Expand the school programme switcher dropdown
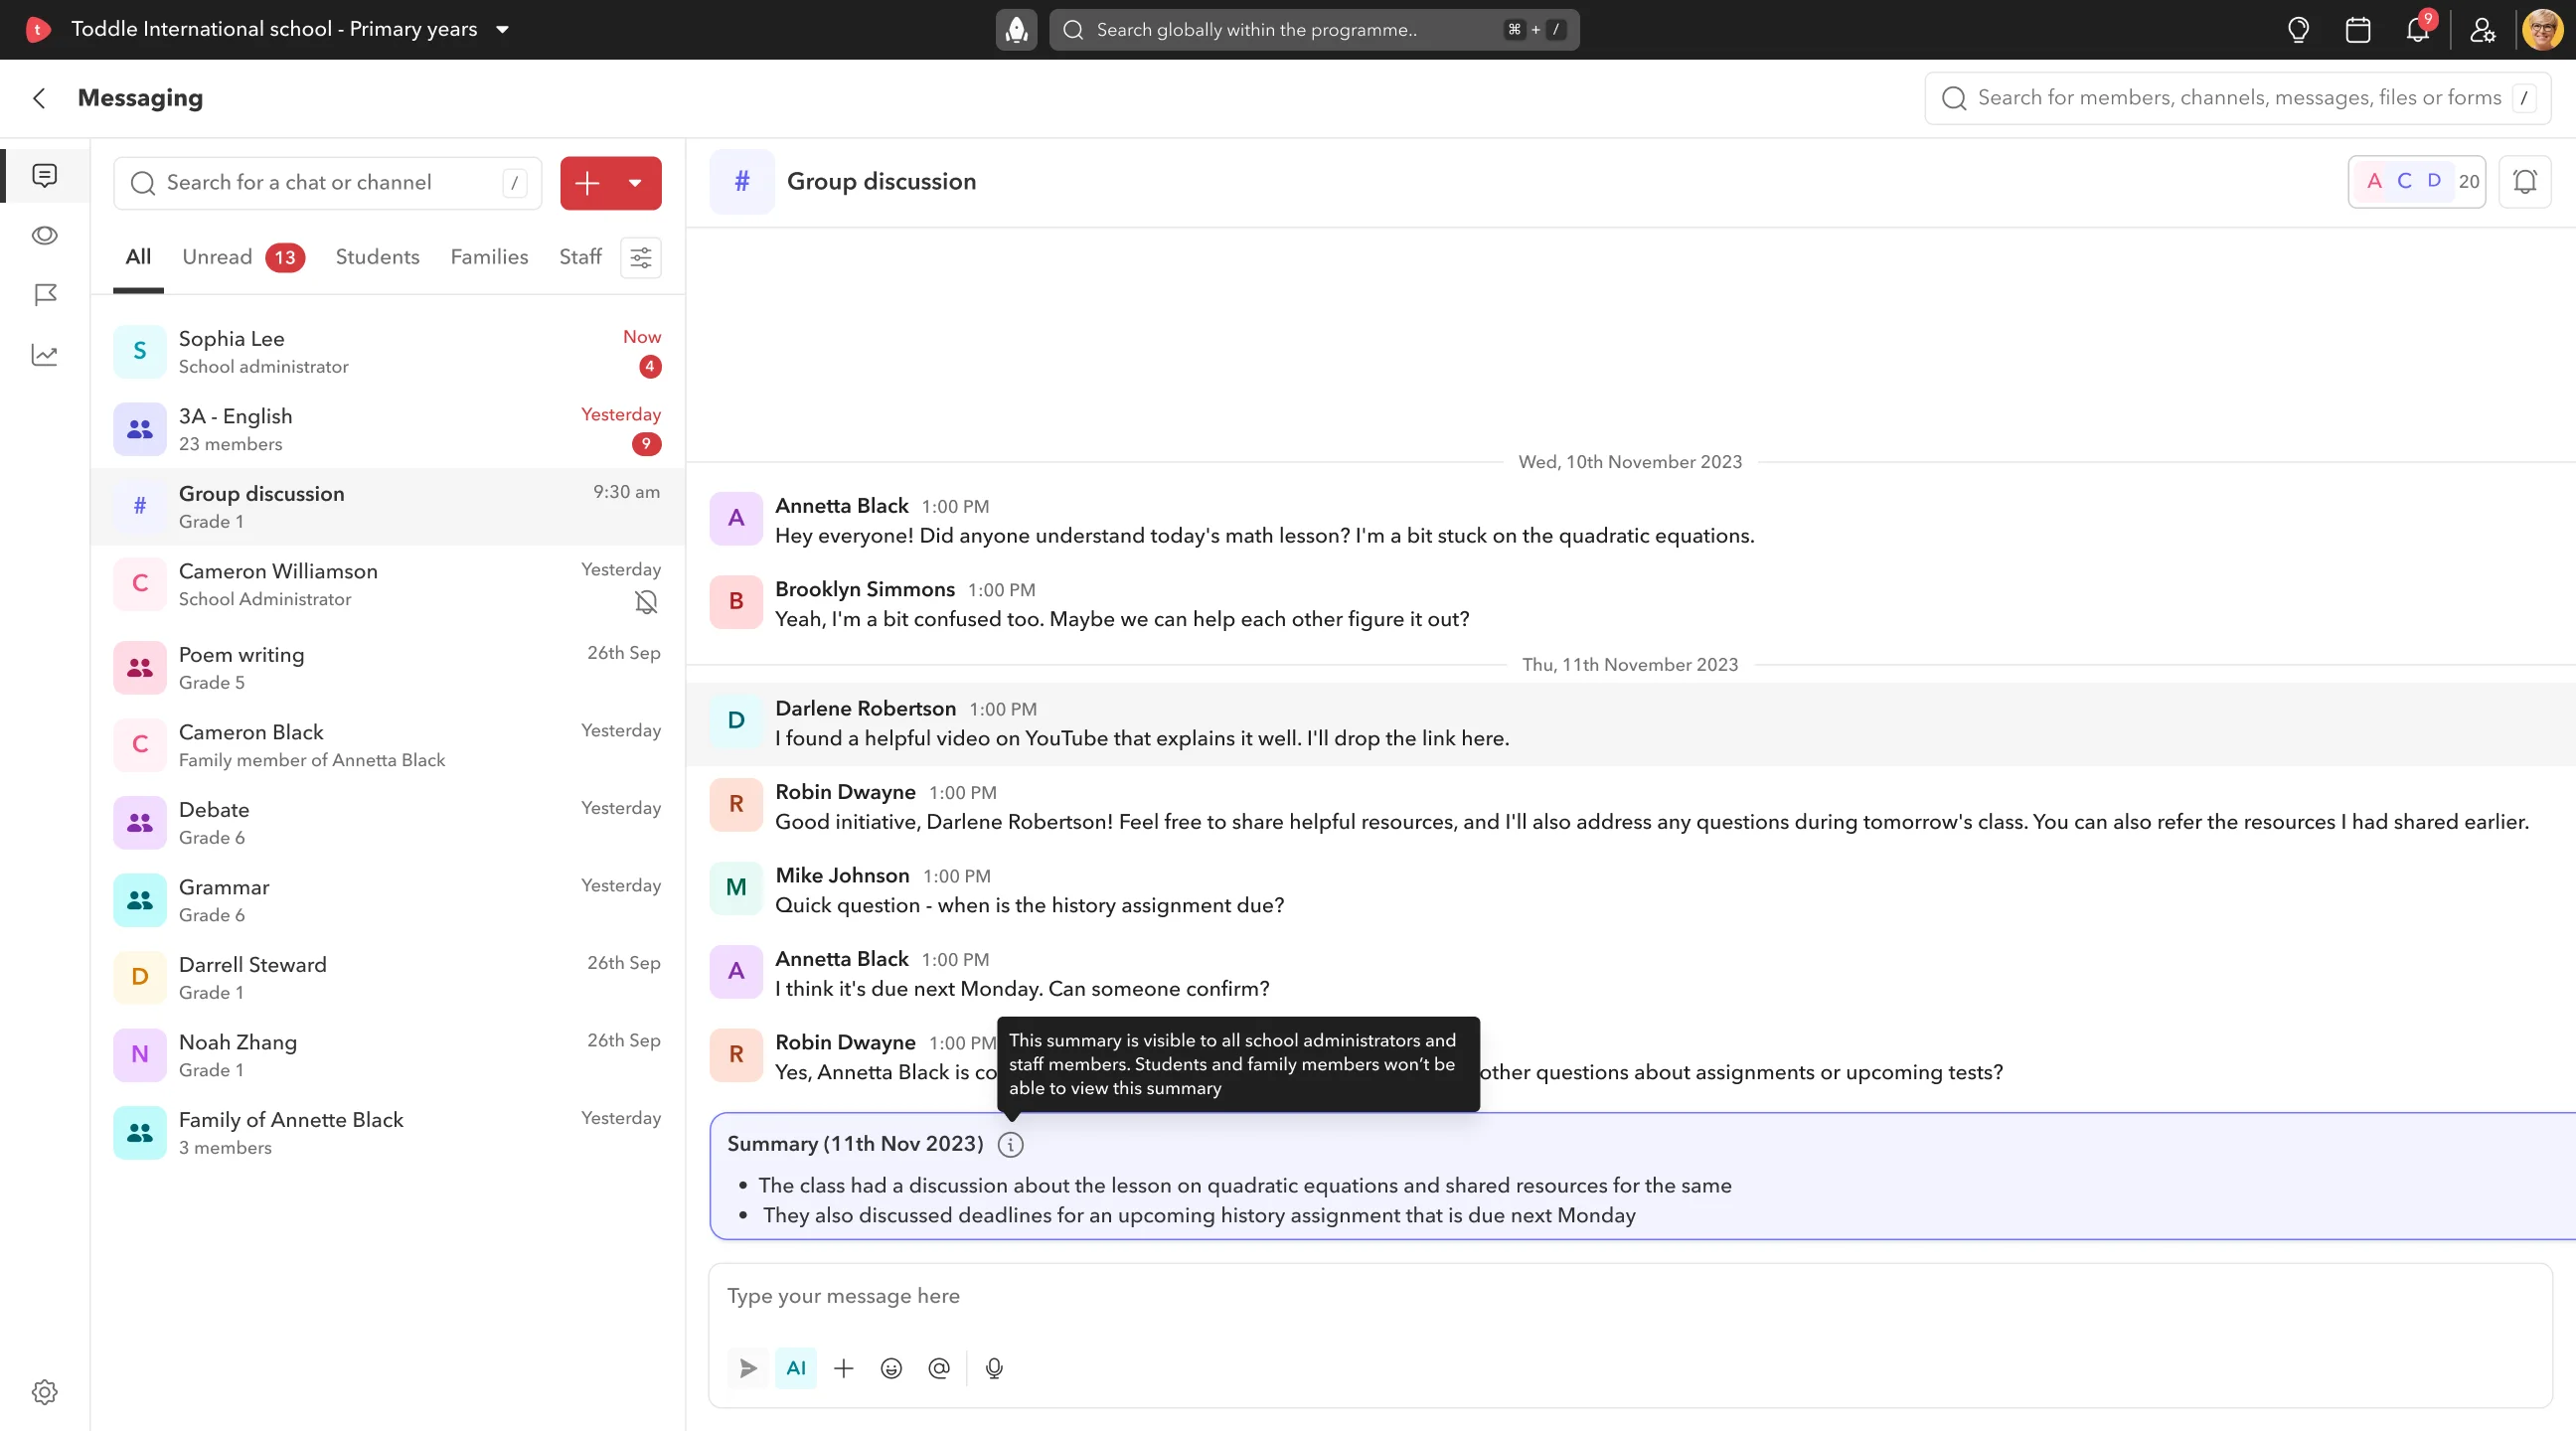The height and width of the screenshot is (1431, 2576). (x=503, y=30)
